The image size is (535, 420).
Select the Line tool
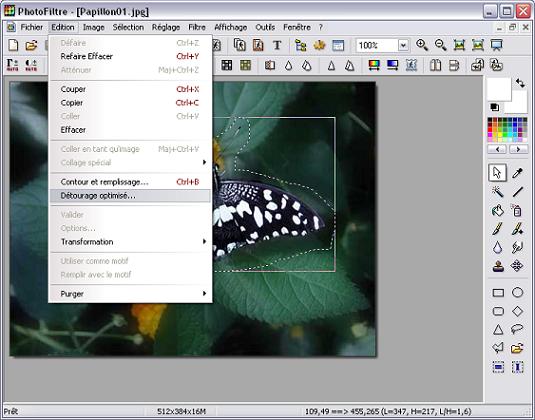(x=517, y=192)
